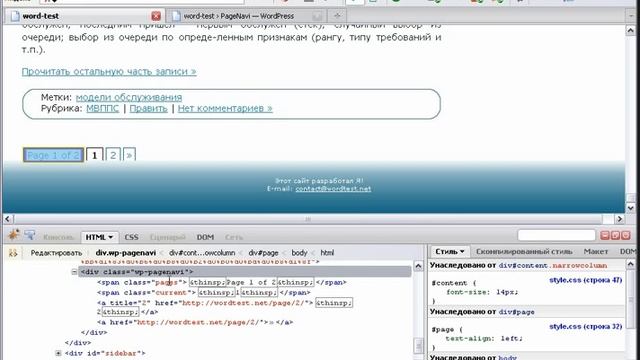Switch to the word-test tab

click(85, 16)
